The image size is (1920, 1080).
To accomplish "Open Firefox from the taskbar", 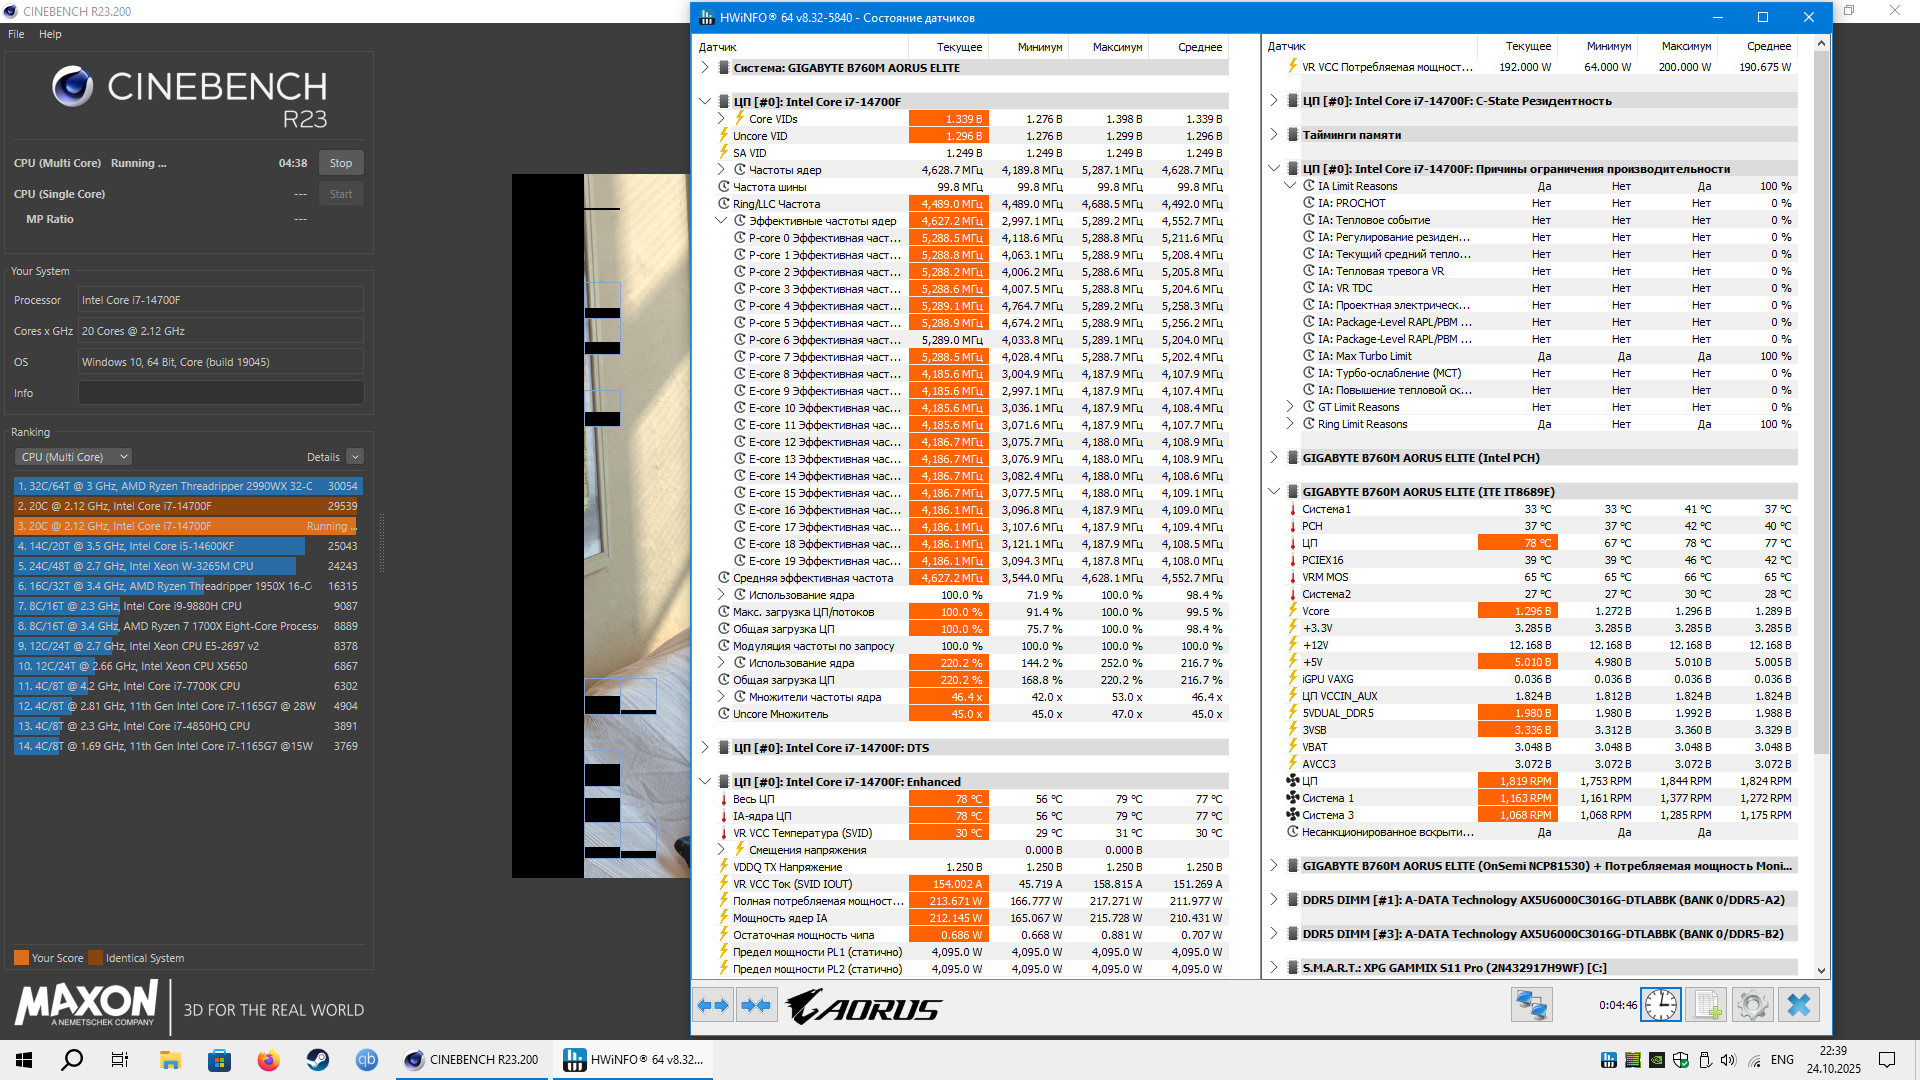I will 268,1060.
